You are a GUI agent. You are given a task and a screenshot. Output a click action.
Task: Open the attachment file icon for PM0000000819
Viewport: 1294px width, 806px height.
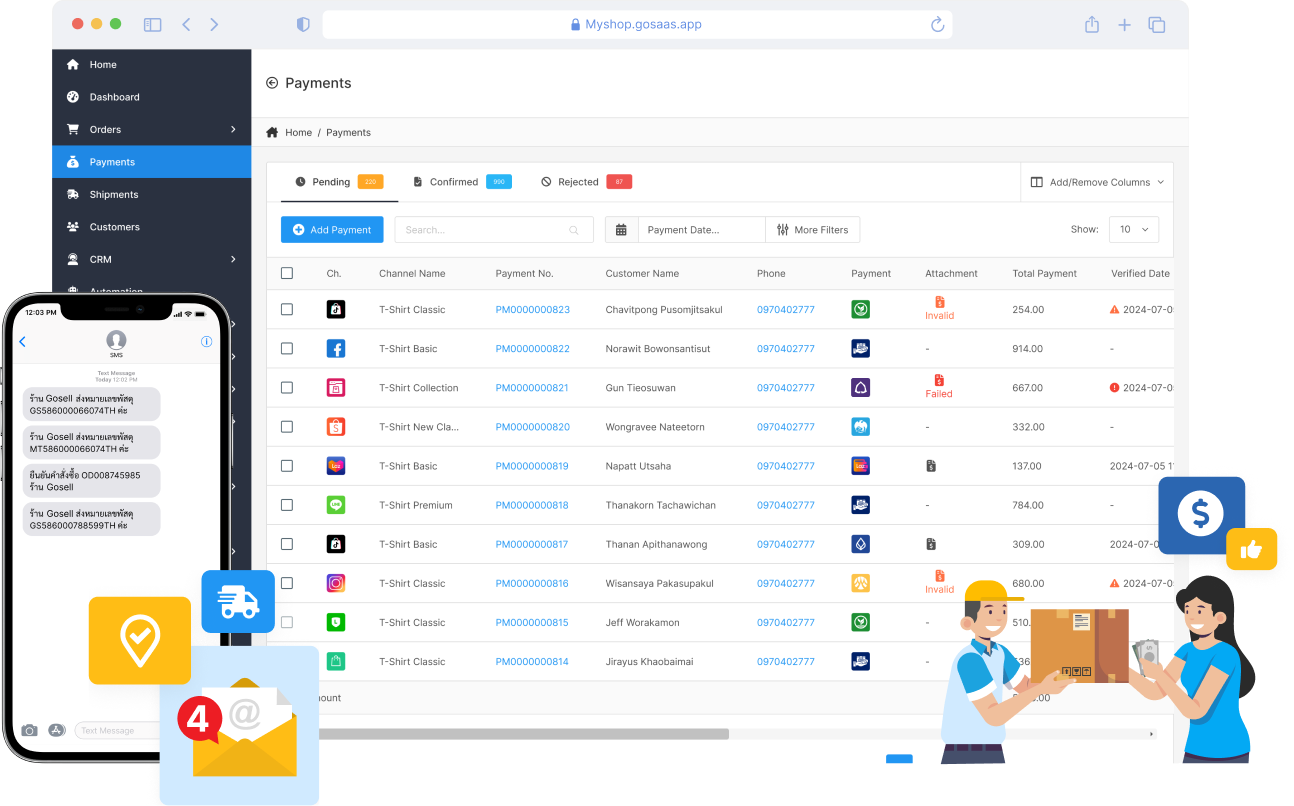pyautogui.click(x=931, y=466)
